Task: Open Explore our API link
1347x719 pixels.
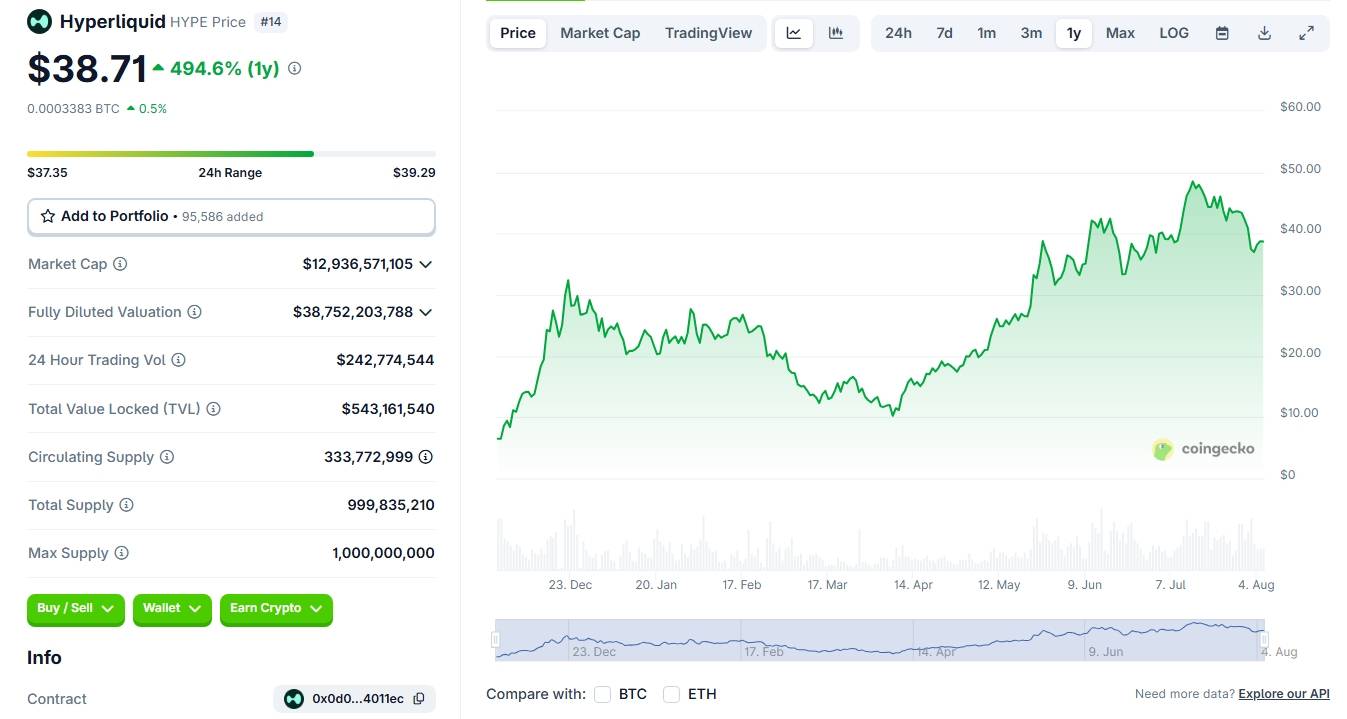Action: [1284, 694]
